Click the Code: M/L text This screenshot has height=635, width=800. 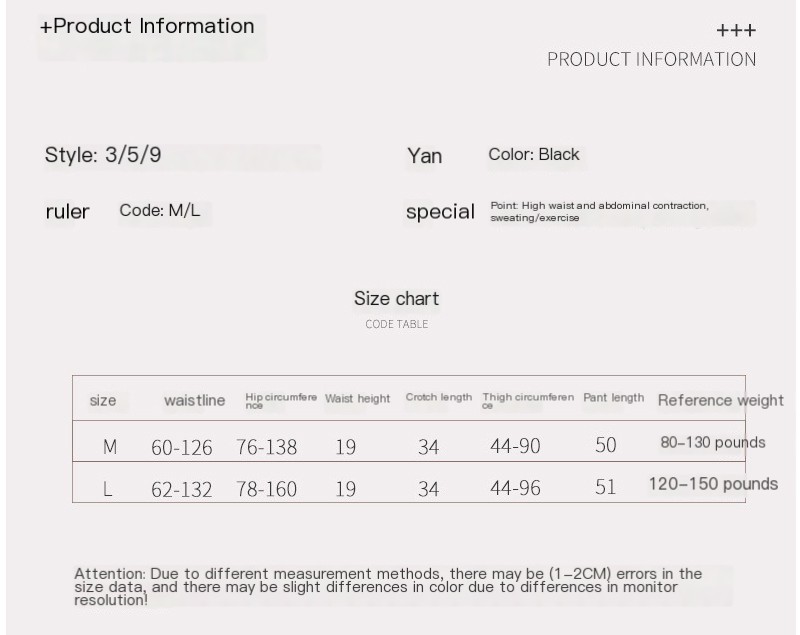pos(160,210)
